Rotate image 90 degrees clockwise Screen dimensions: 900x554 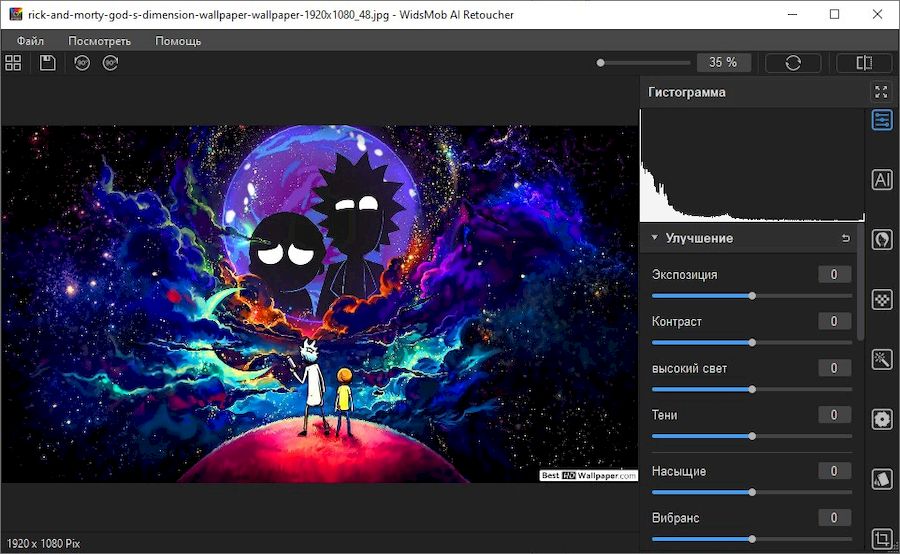point(110,63)
